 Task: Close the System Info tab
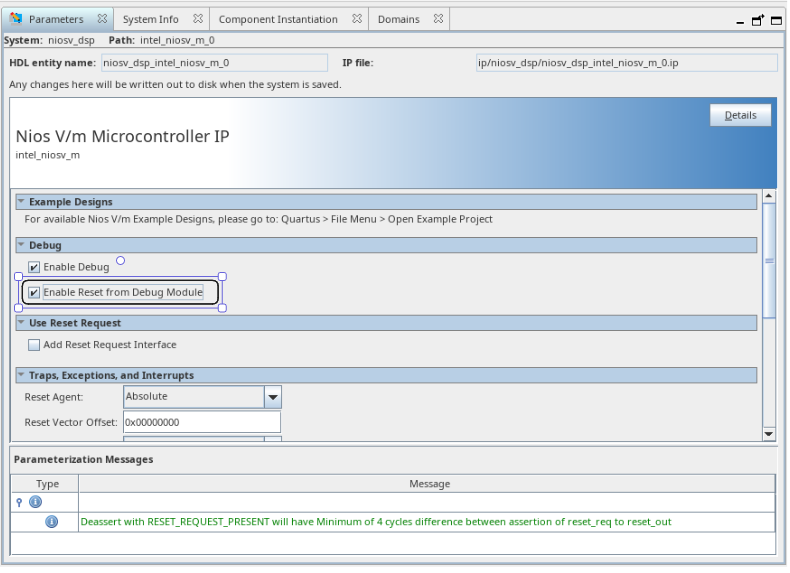tap(199, 19)
